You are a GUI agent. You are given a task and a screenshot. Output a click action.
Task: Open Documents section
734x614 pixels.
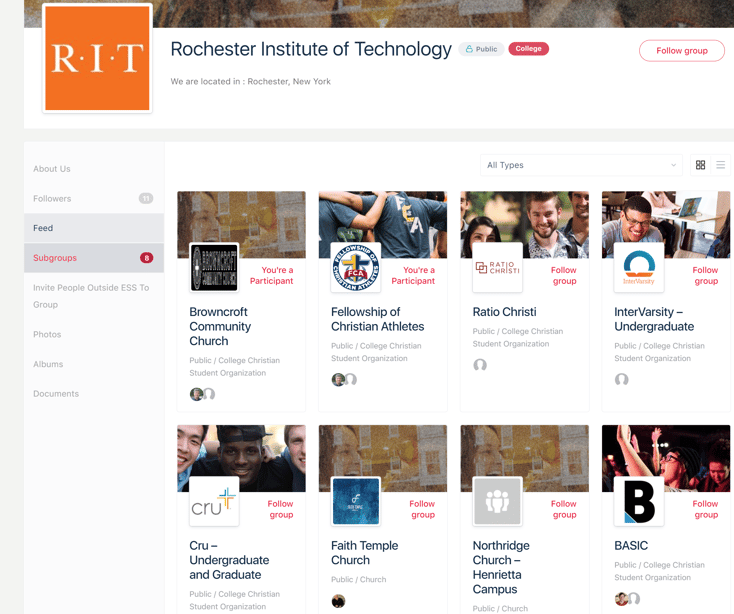point(56,394)
